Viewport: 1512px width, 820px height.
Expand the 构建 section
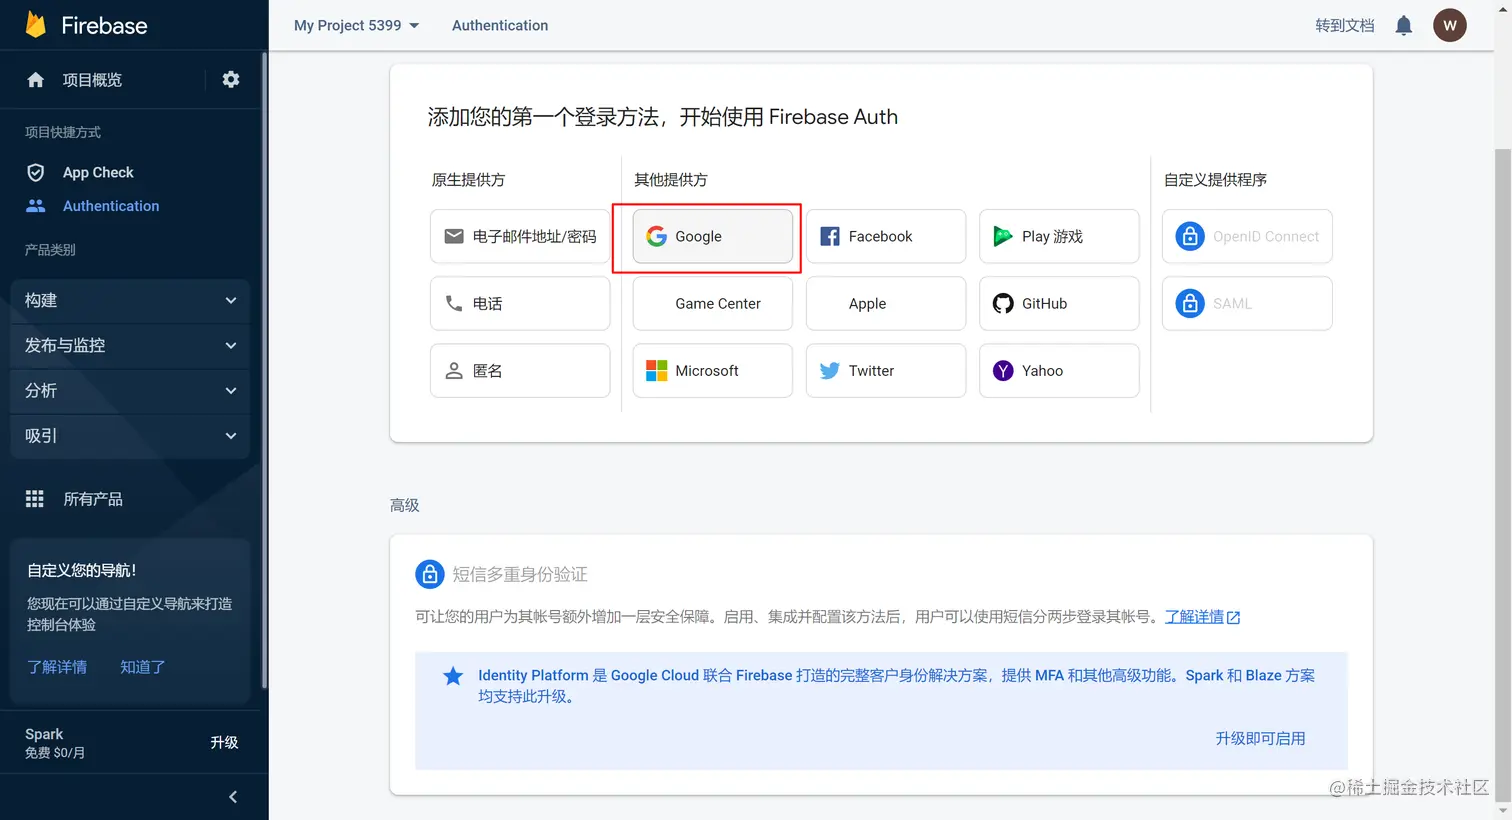pos(130,300)
